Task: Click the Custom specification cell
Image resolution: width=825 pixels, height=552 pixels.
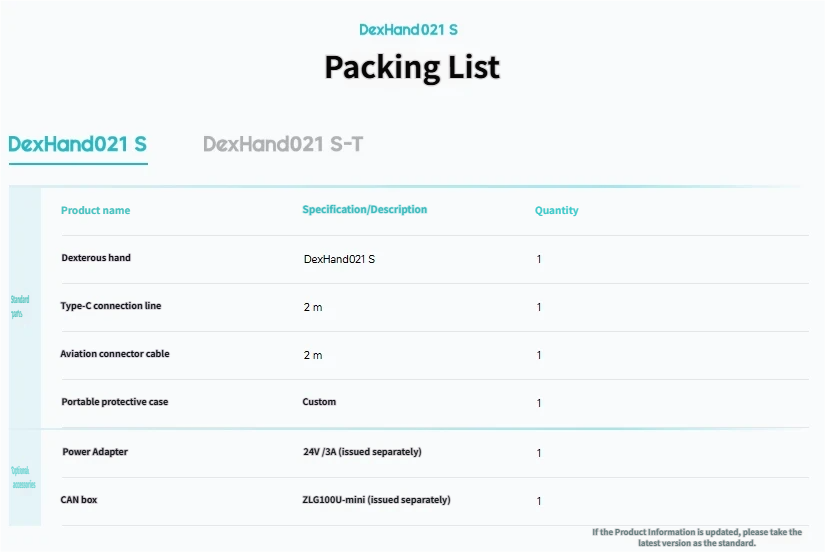Action: tap(319, 402)
